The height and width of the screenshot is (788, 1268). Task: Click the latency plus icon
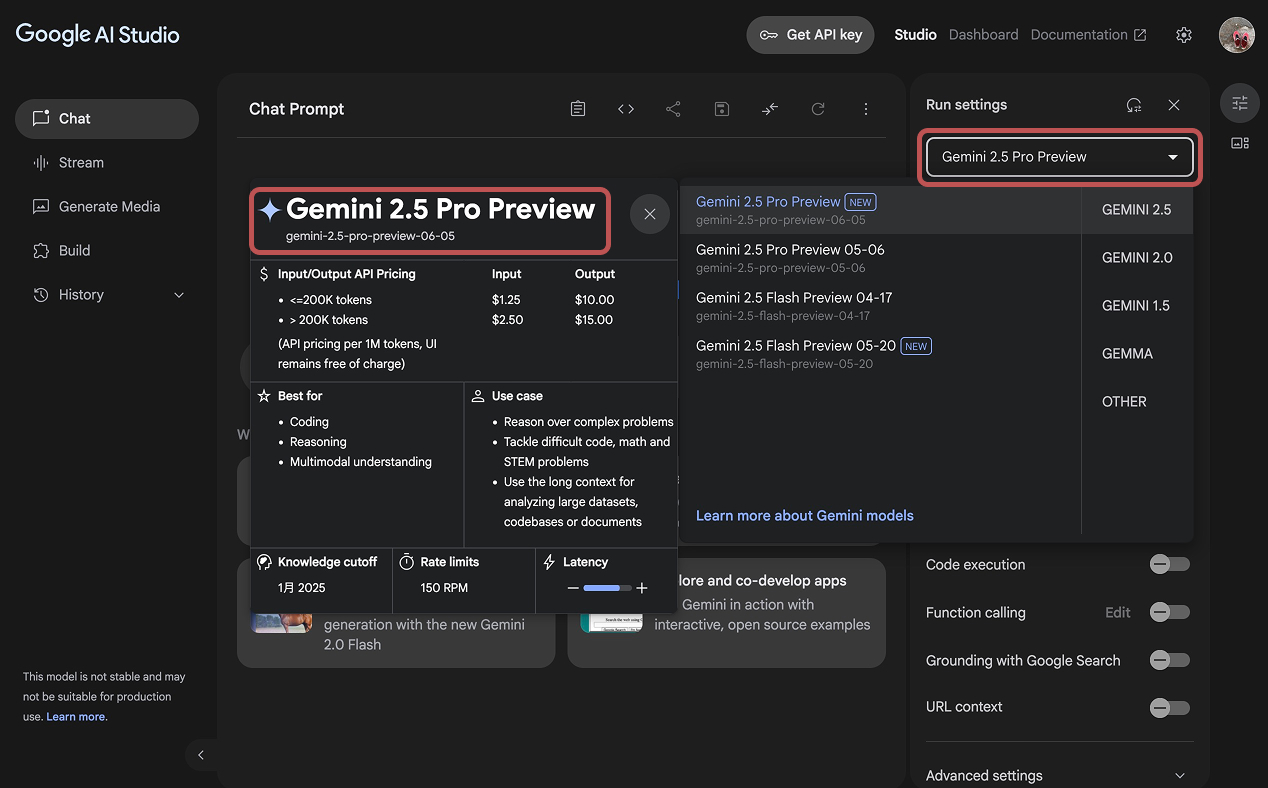[x=642, y=588]
